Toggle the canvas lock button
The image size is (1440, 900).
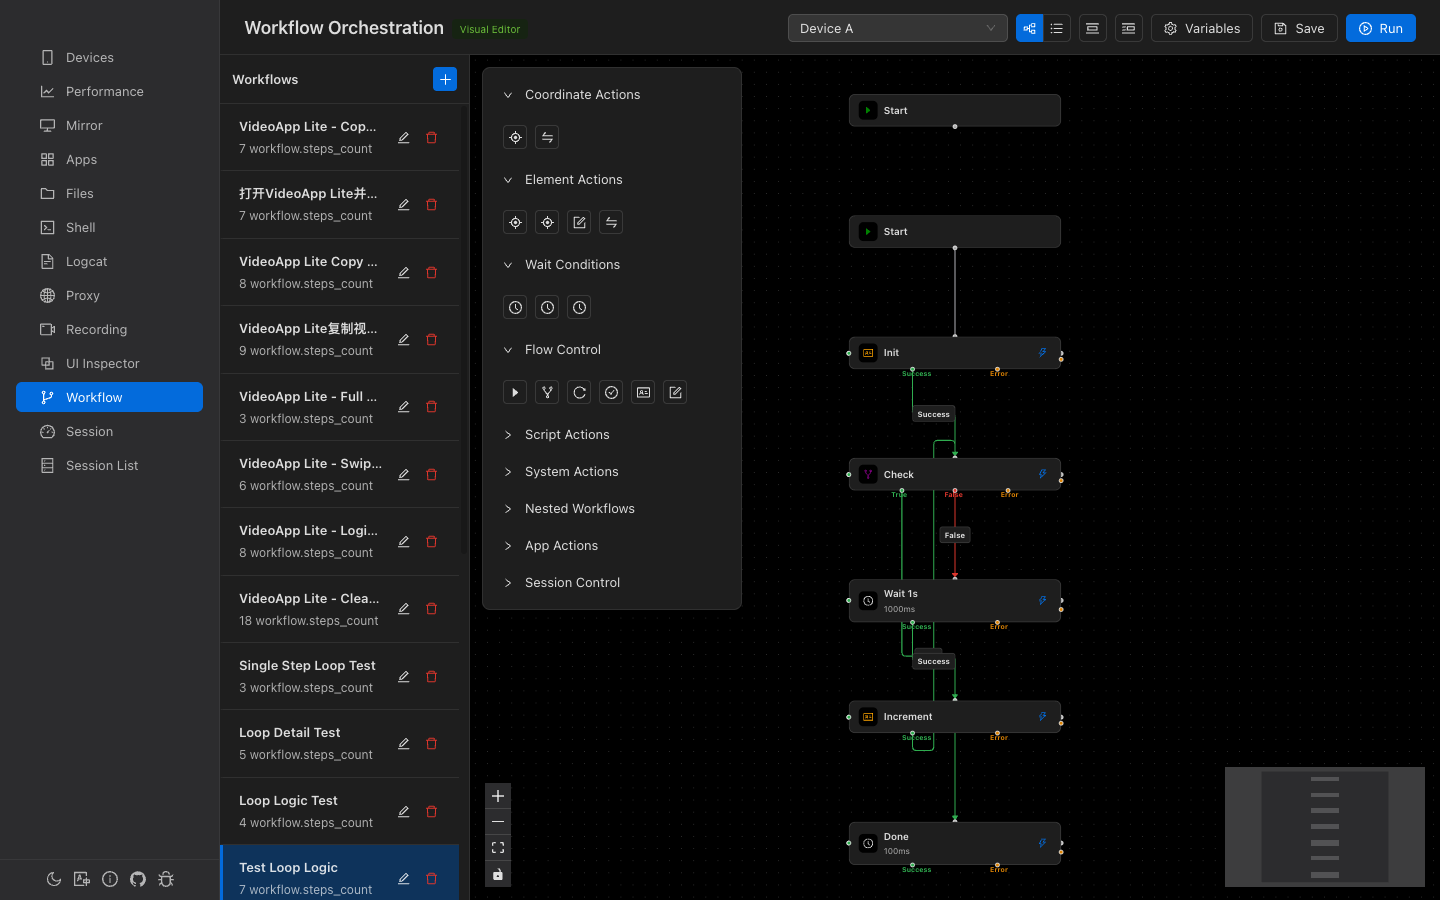pyautogui.click(x=497, y=873)
